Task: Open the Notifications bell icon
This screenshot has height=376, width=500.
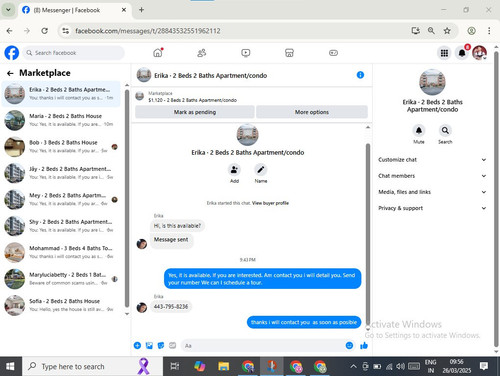Action: pos(462,53)
